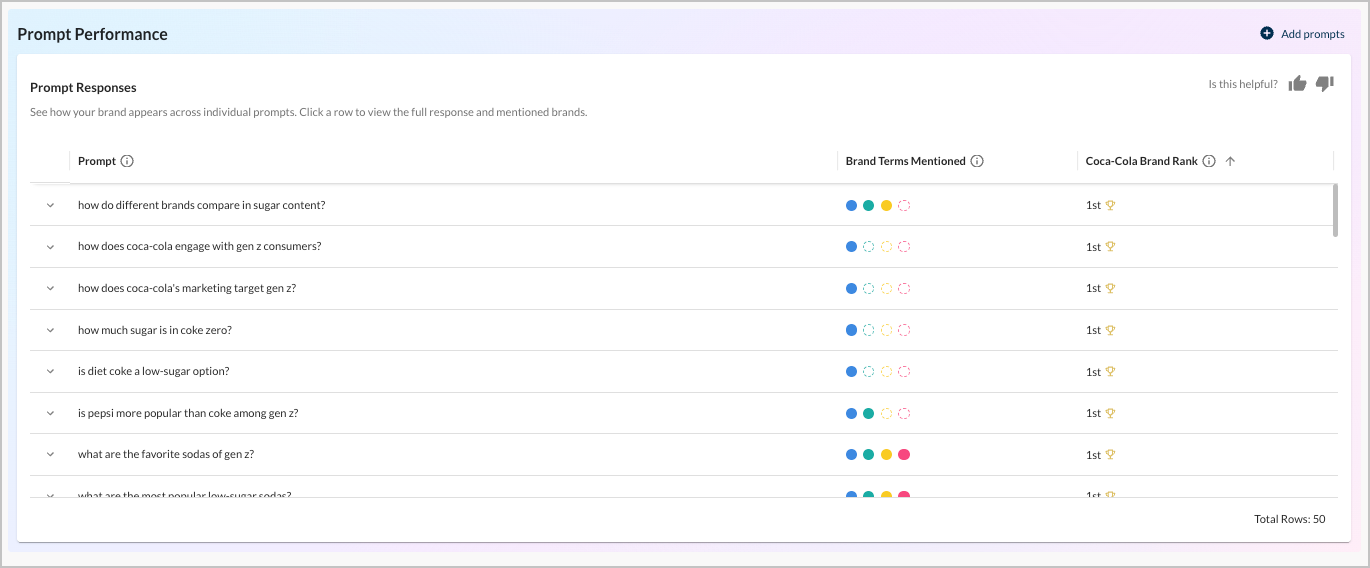
Task: Click the Total Rows: 50 label
Action: point(1289,519)
